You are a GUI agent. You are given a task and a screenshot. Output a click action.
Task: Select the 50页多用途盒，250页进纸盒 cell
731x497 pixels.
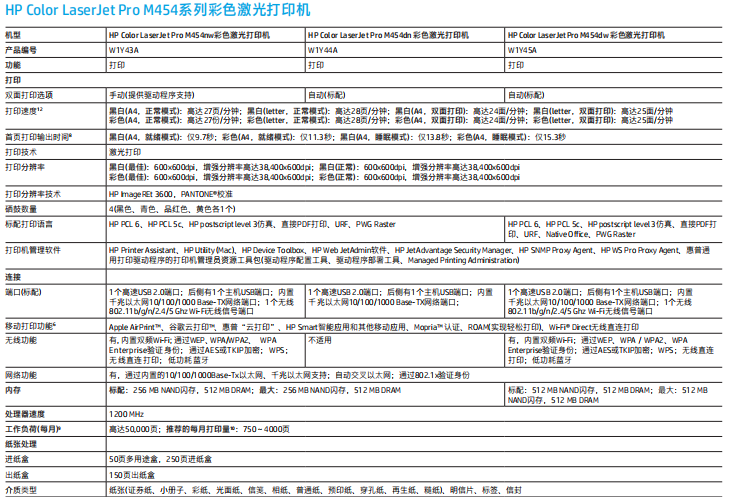(160, 459)
